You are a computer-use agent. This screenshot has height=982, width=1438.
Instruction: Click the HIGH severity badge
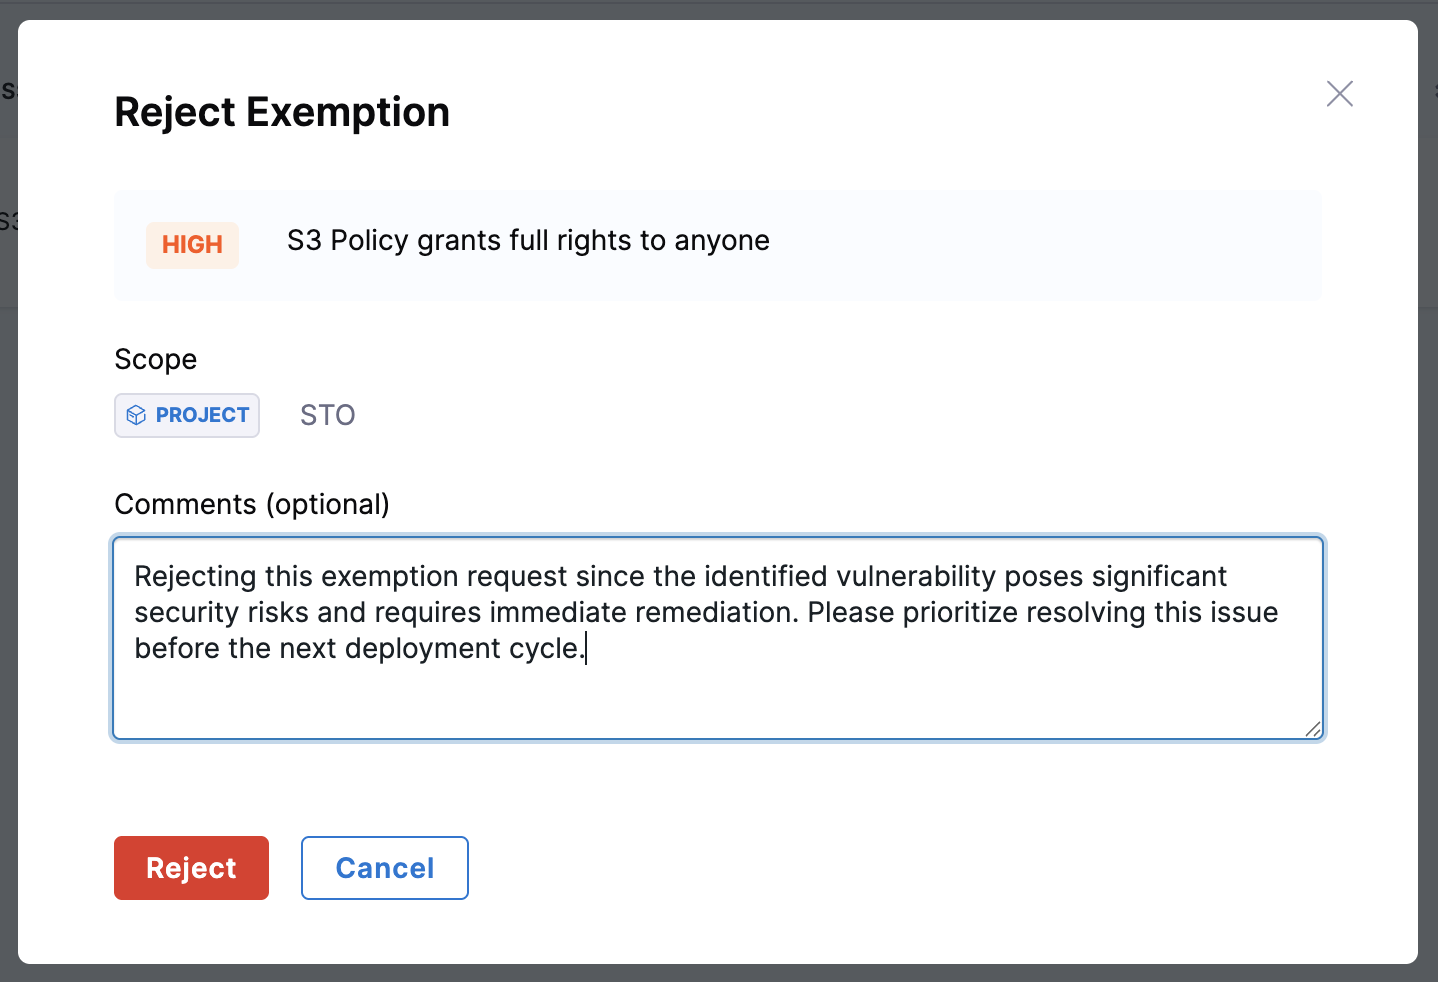click(x=192, y=245)
